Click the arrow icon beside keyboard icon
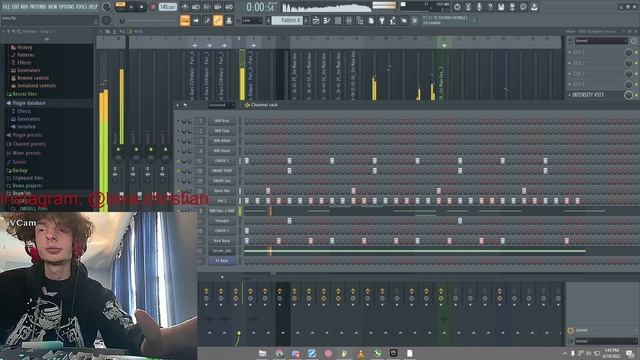Viewport: 640px width, 360px height. [196, 20]
